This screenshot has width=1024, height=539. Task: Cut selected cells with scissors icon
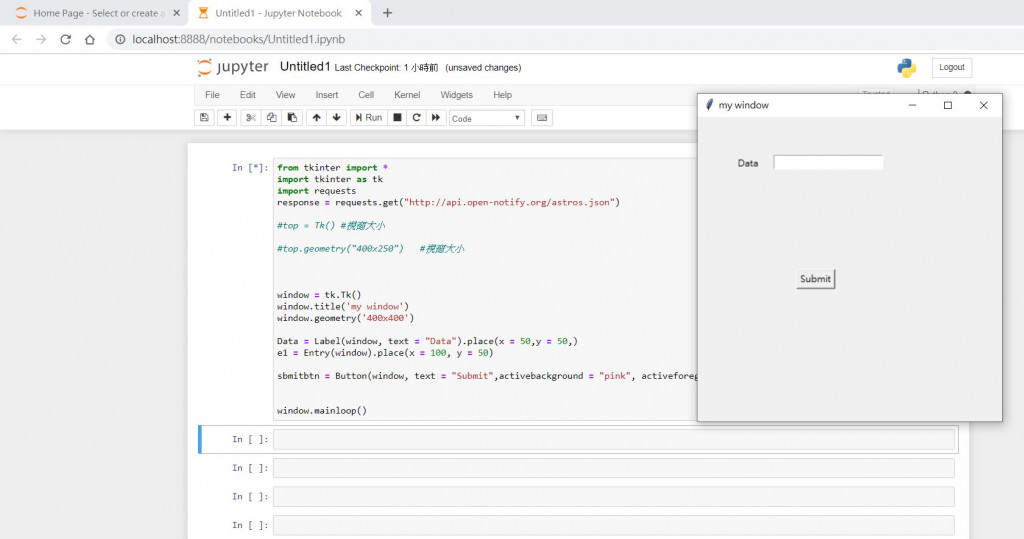pos(251,118)
